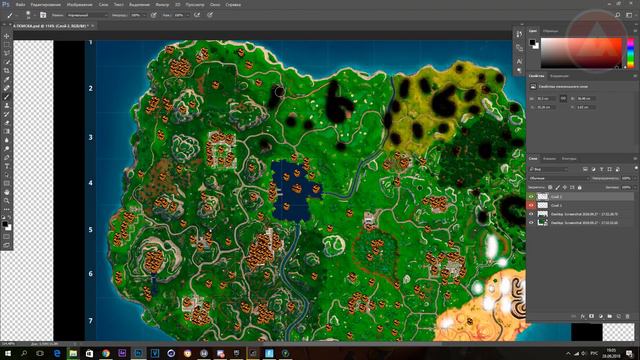The height and width of the screenshot is (360, 640).
Task: Toggle lock all padlock icon
Action: [x=580, y=188]
